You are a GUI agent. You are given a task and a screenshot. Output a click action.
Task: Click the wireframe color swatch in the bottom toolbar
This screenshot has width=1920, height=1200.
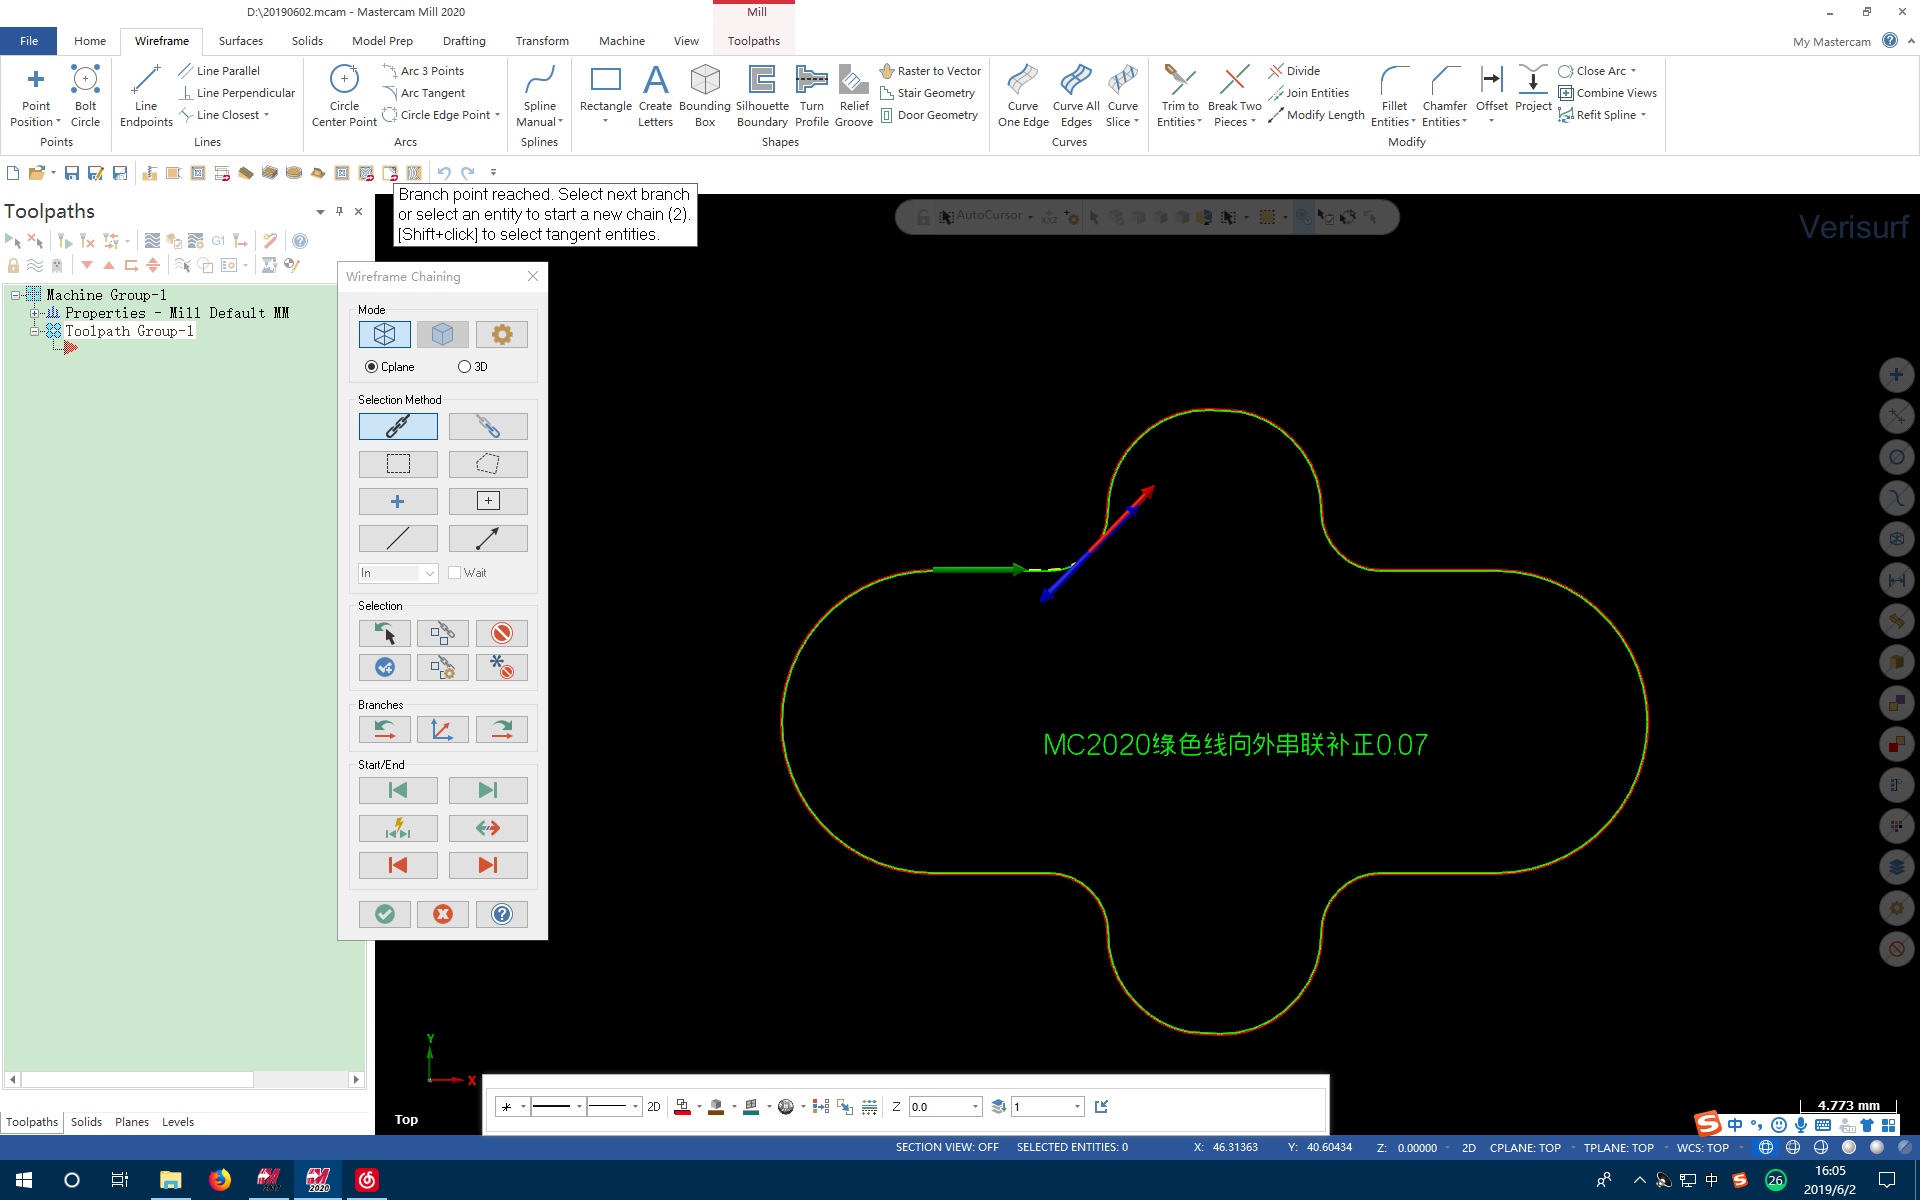(683, 1107)
